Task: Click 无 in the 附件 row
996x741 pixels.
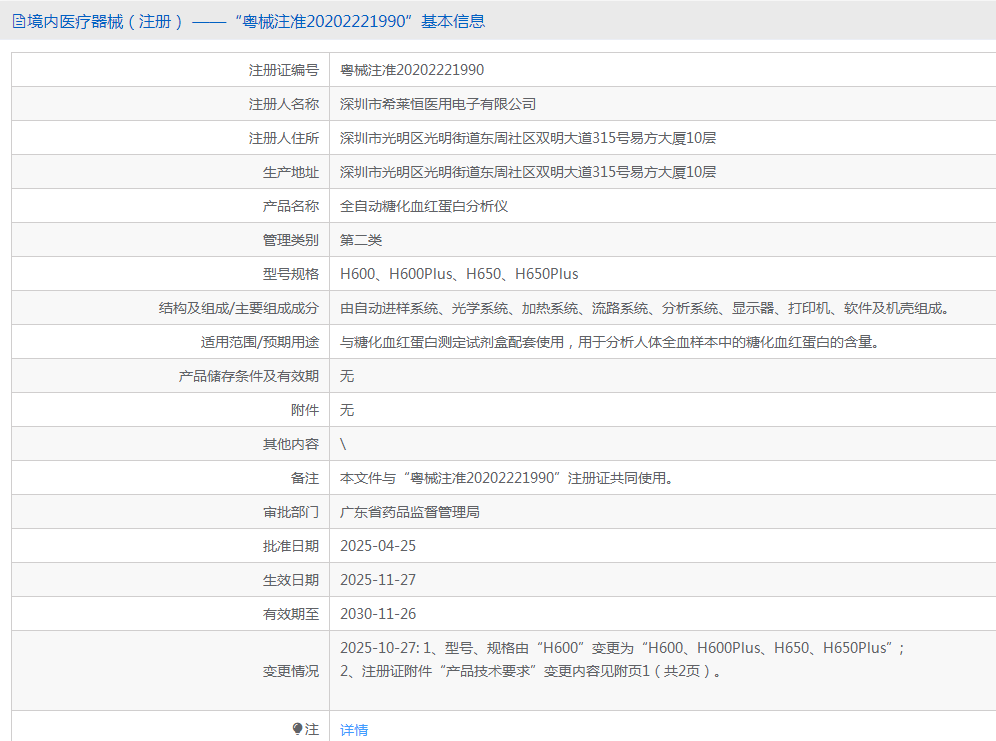Action: click(347, 410)
